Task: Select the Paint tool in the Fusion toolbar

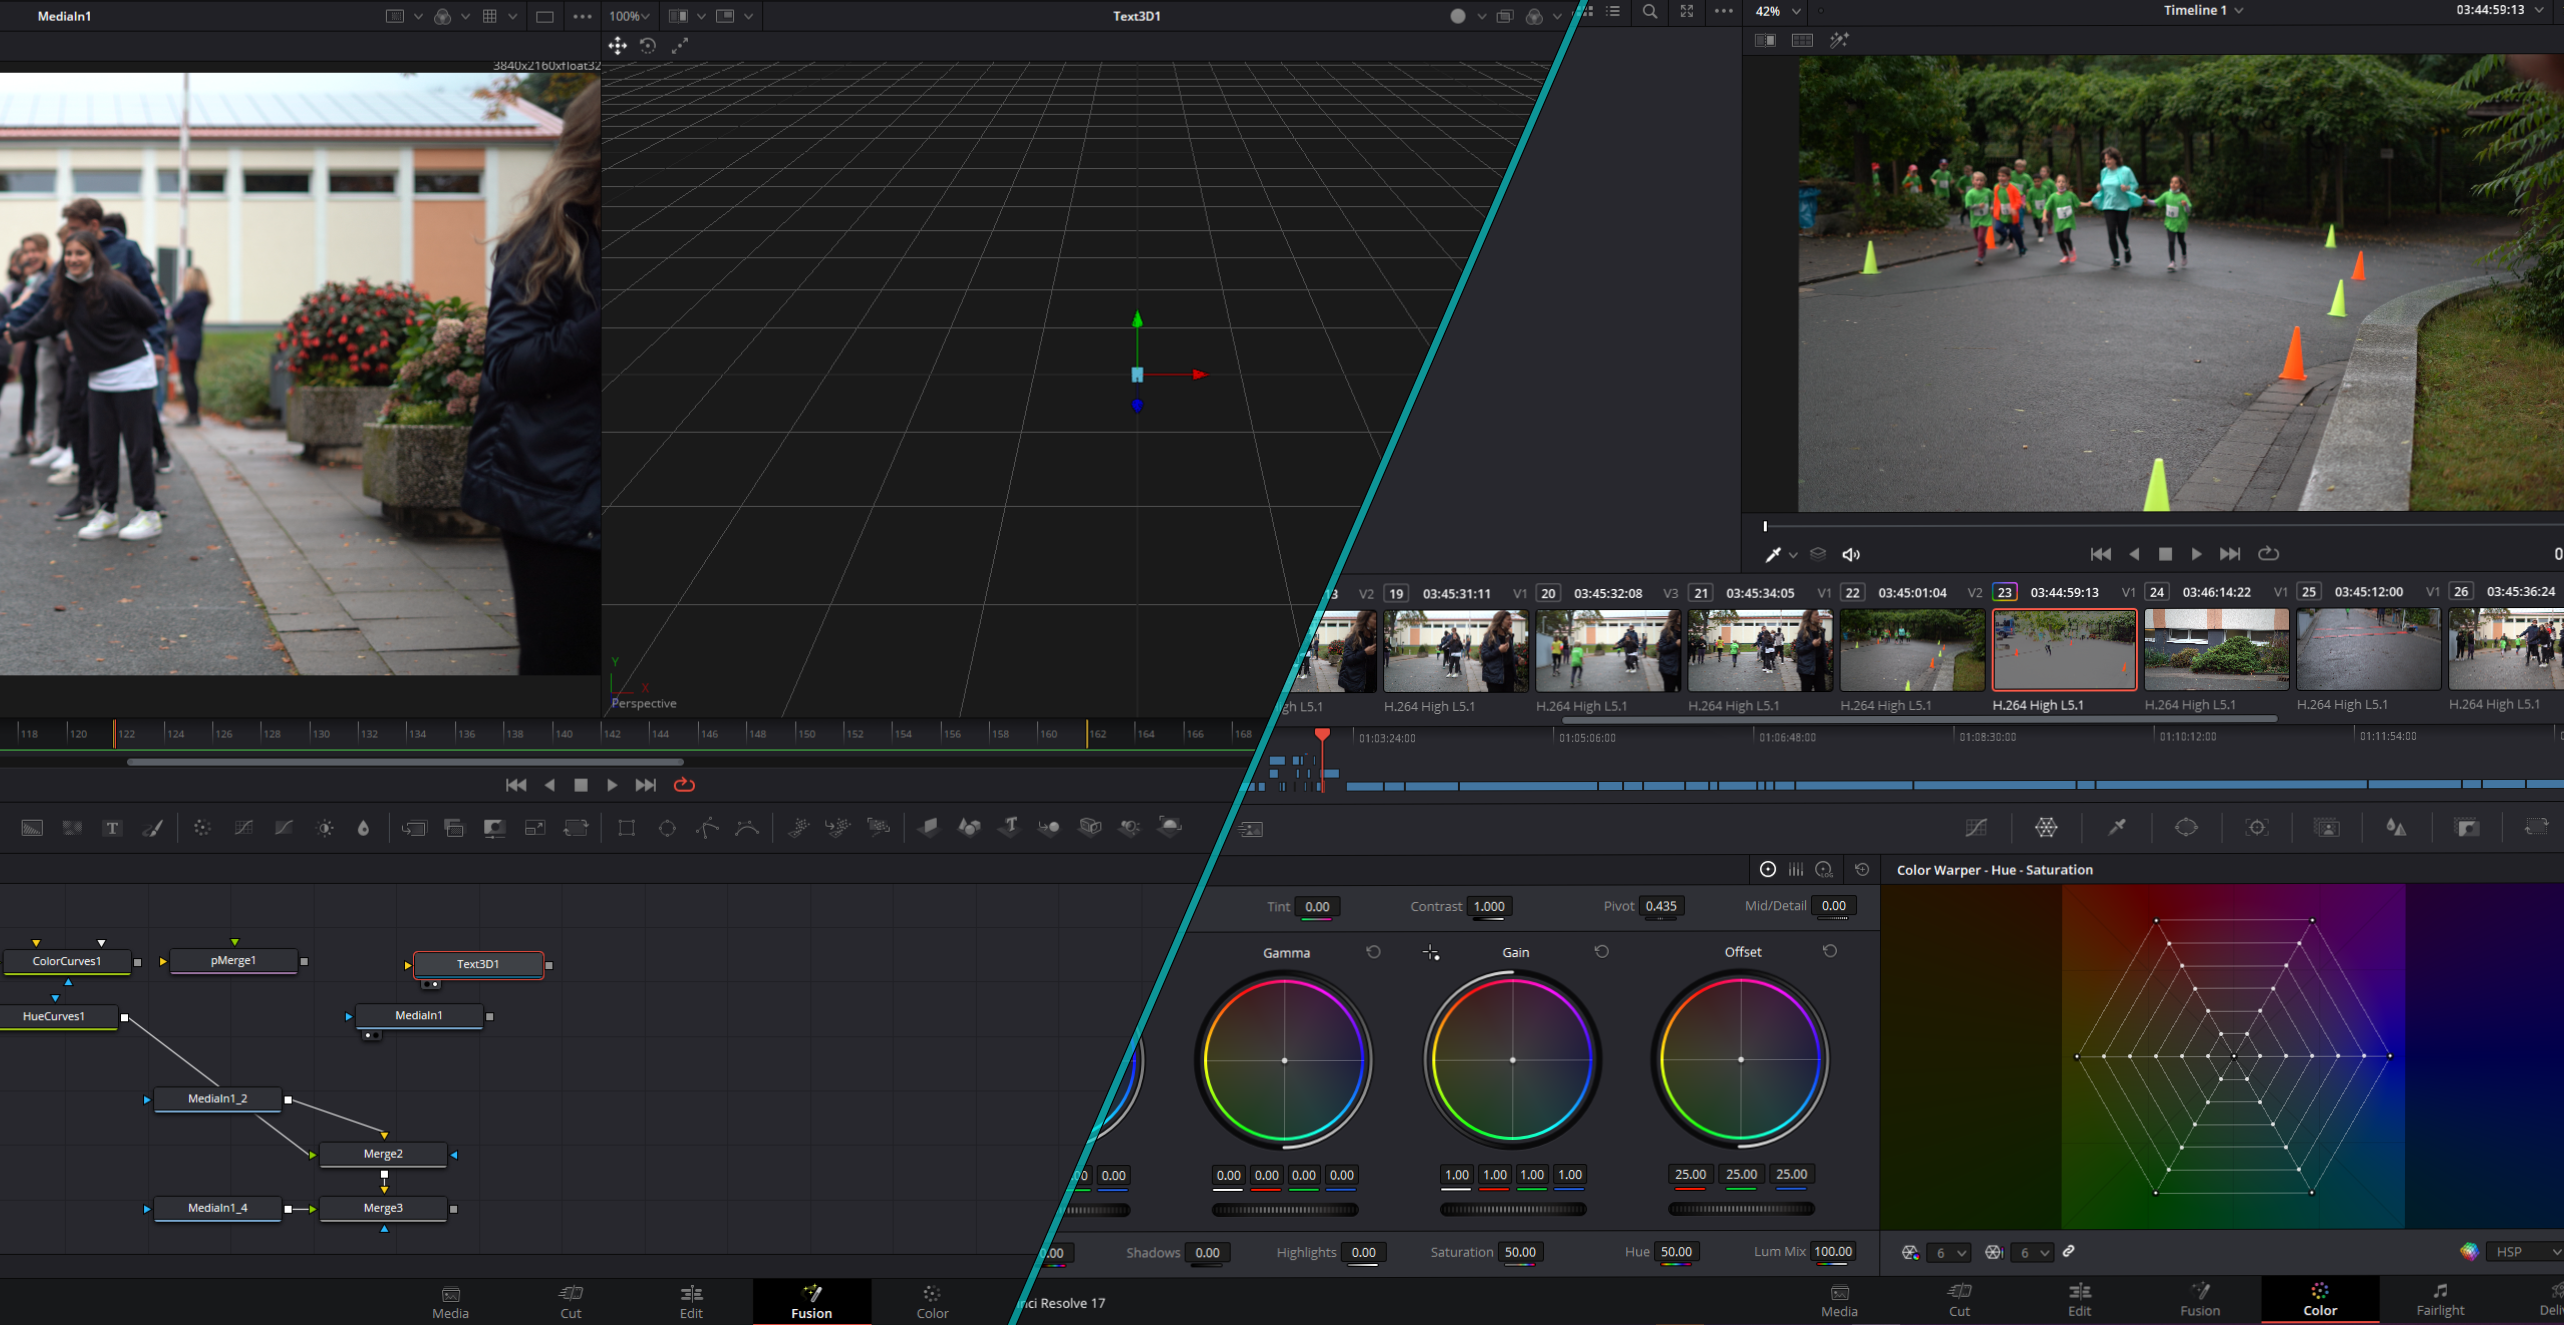Action: tap(153, 828)
